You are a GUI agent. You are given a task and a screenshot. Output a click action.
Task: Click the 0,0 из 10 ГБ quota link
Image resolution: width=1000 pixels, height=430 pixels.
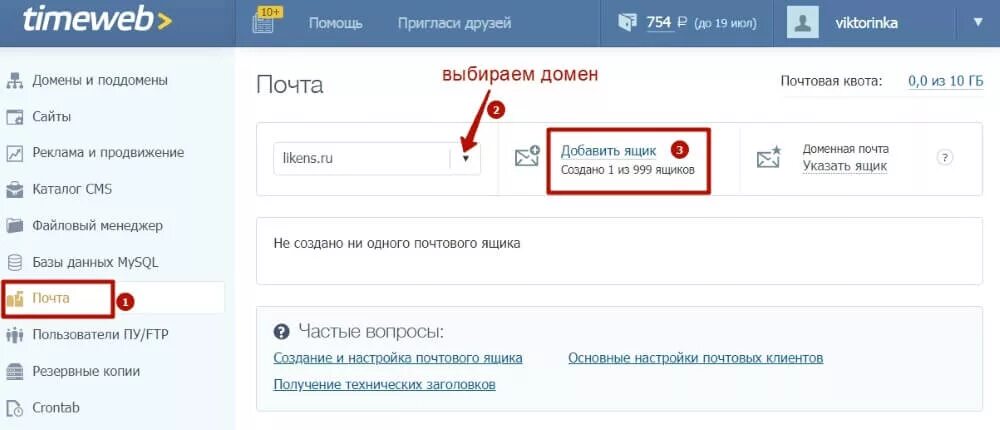tap(945, 82)
